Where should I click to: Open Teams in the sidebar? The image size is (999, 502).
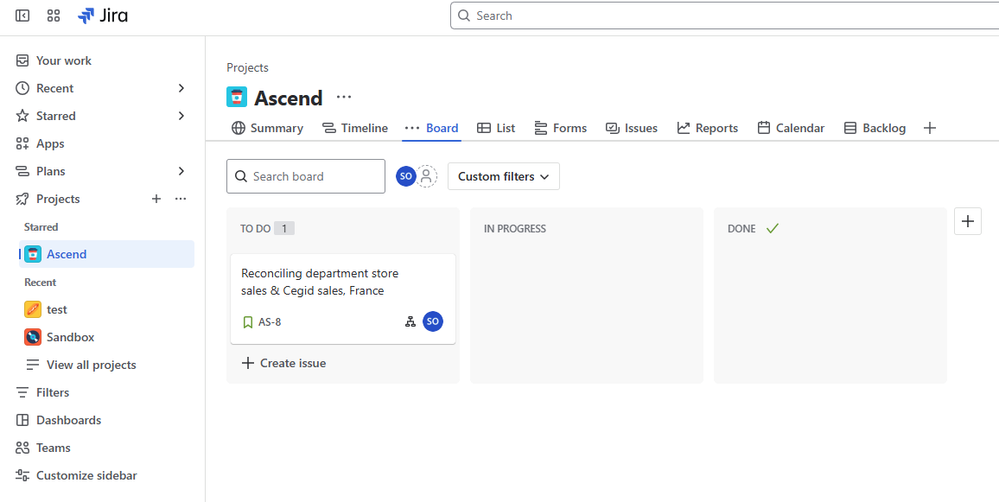point(53,448)
